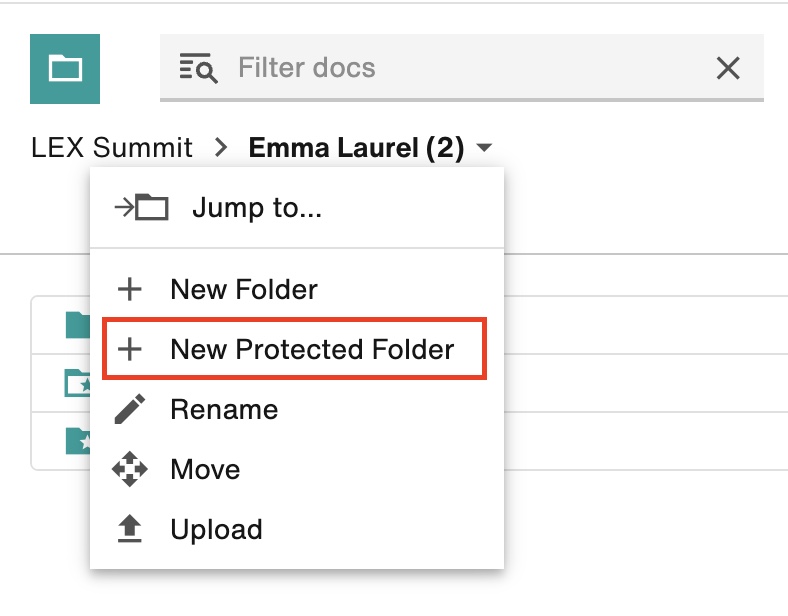
Task: Click Emma Laurel (2) breadcrumb label
Action: pos(356,148)
